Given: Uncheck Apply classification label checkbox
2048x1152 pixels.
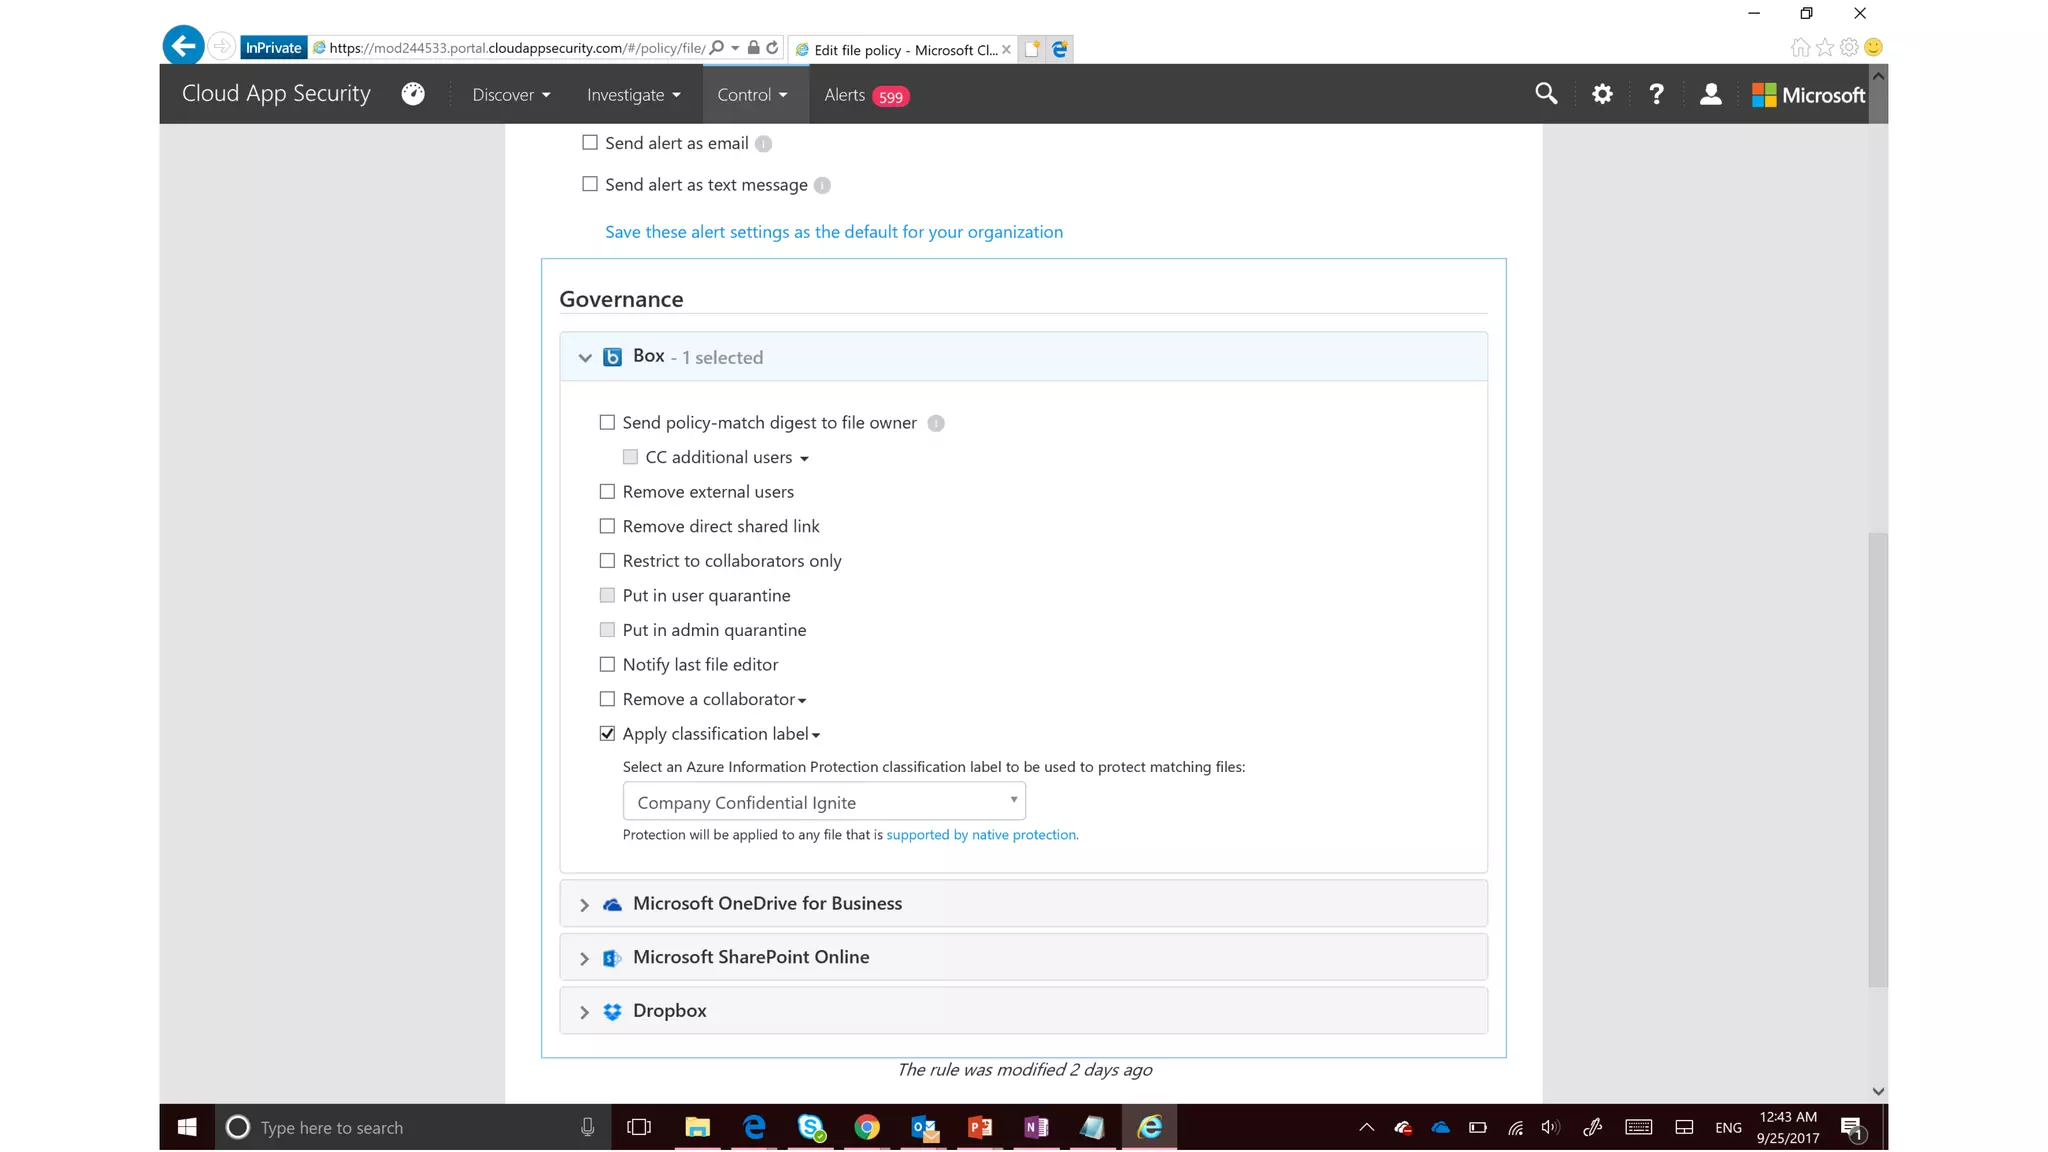Looking at the screenshot, I should [607, 733].
